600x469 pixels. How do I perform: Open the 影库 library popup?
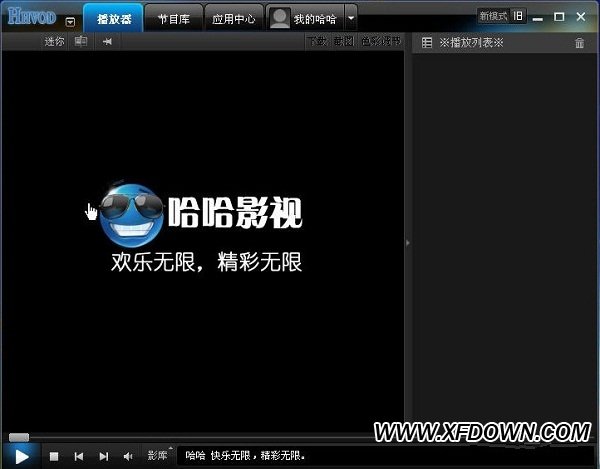[159, 455]
